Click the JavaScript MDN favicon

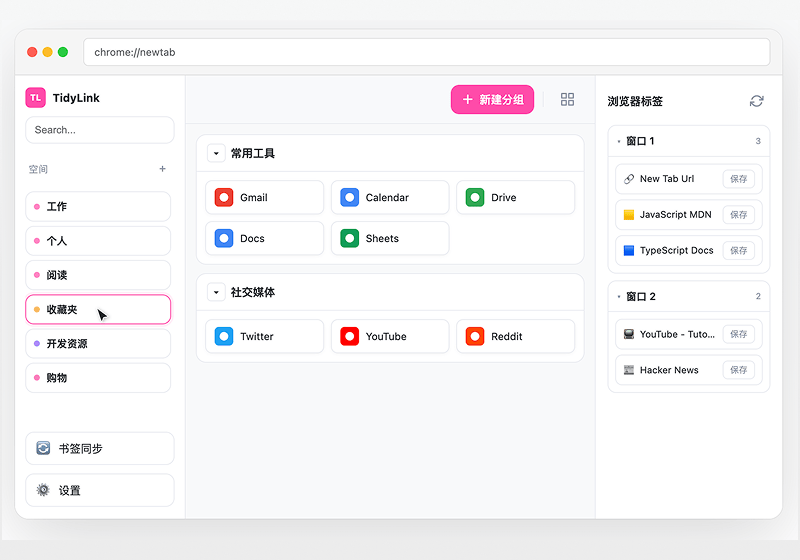coord(629,215)
